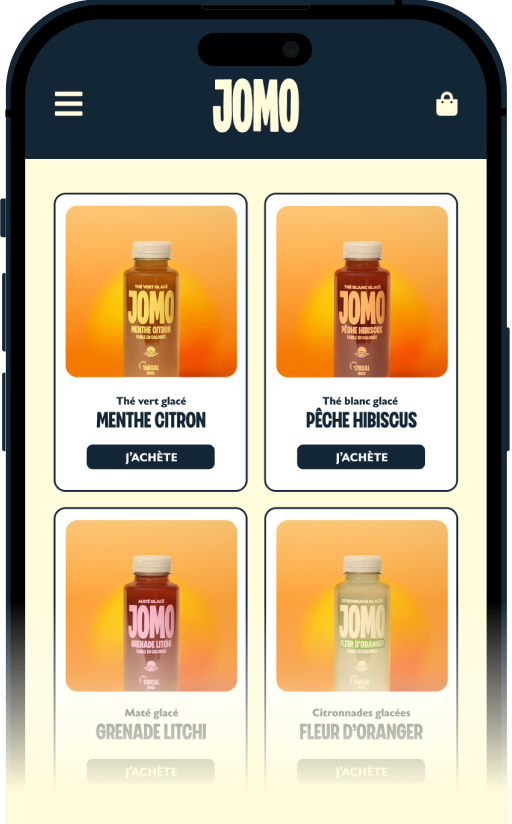This screenshot has height=824, width=512.
Task: Tap the JOMO logo in the header
Action: click(256, 106)
